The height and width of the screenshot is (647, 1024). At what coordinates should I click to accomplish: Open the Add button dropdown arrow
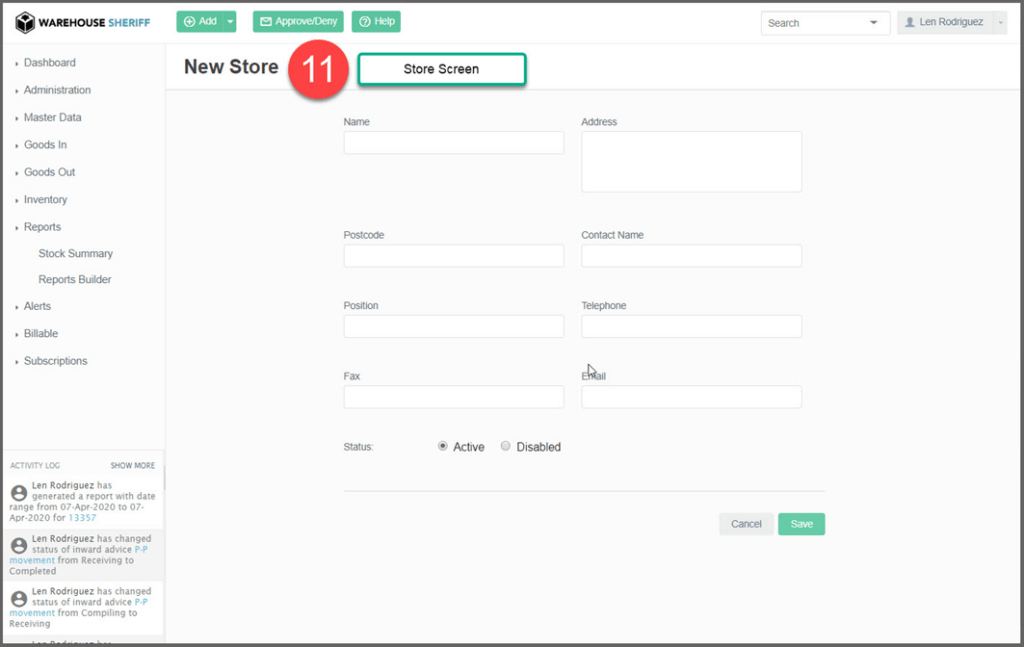click(x=230, y=21)
